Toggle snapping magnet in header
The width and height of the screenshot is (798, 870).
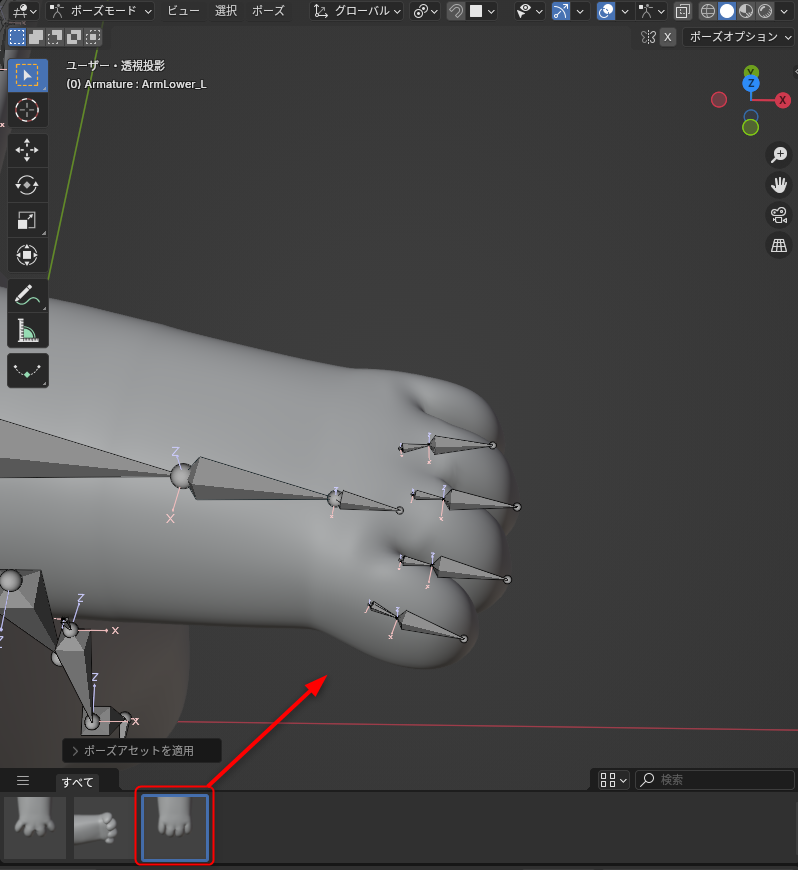point(456,11)
